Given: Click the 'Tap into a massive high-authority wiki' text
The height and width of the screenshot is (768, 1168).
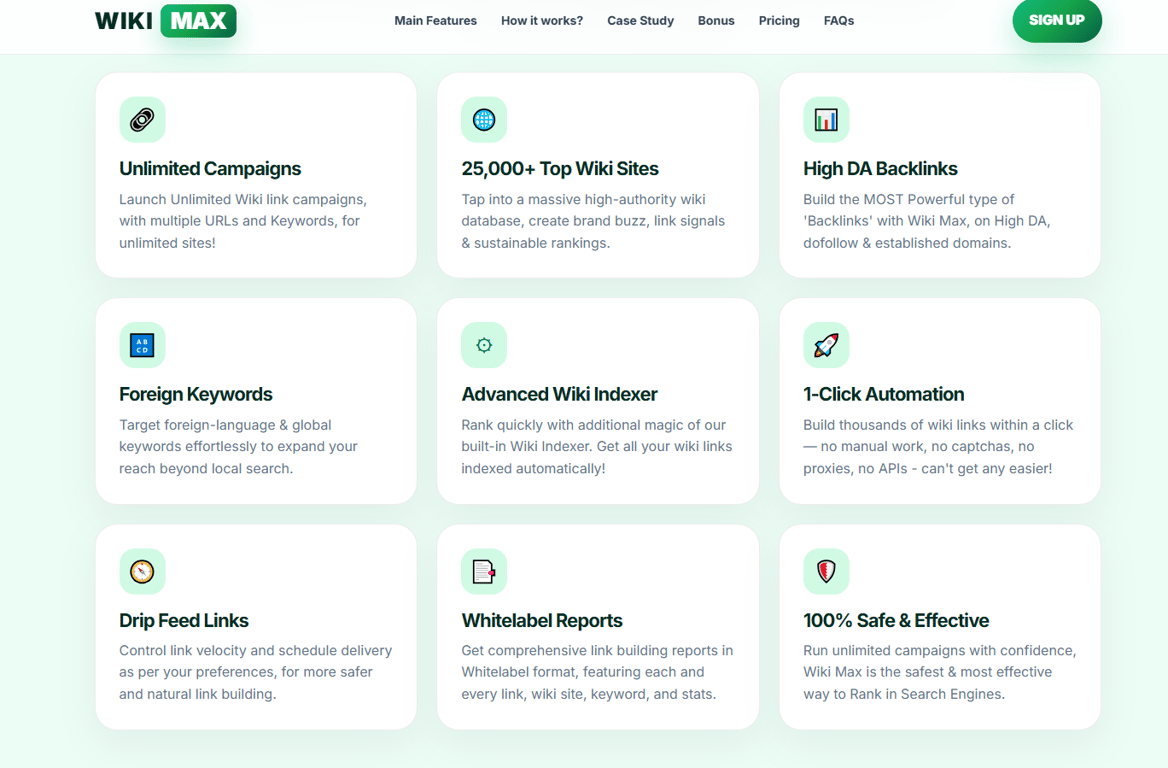Looking at the screenshot, I should coord(593,221).
